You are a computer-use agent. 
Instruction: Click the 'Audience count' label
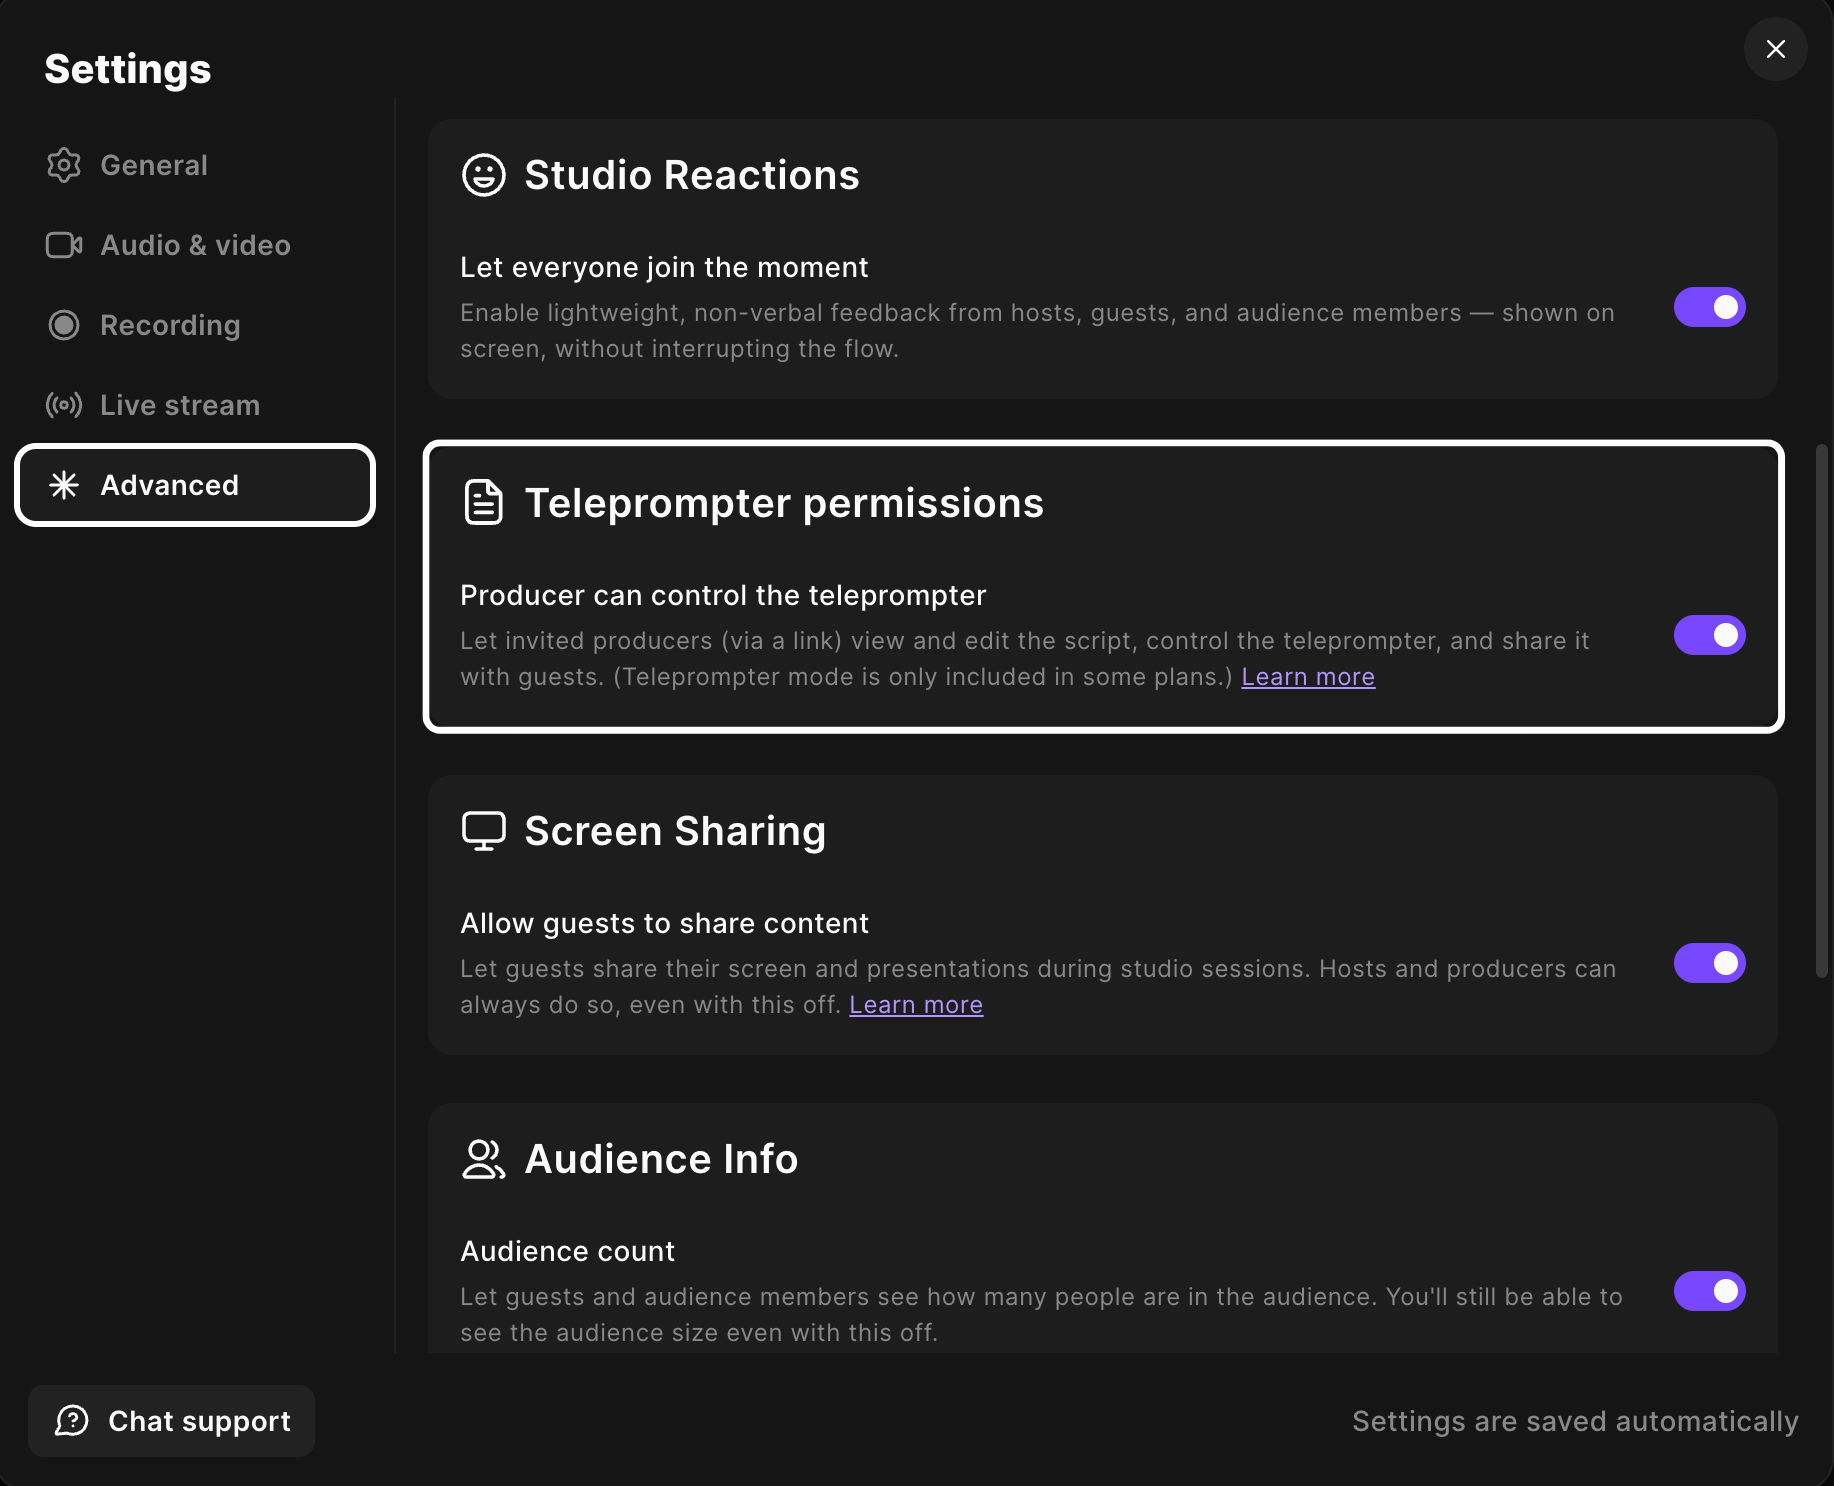(567, 1251)
